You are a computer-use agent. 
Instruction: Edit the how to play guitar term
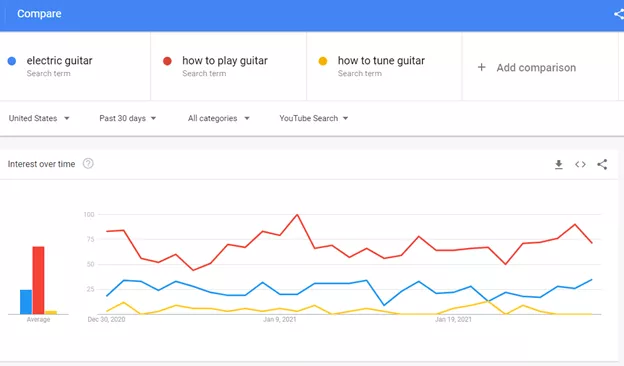coord(225,60)
